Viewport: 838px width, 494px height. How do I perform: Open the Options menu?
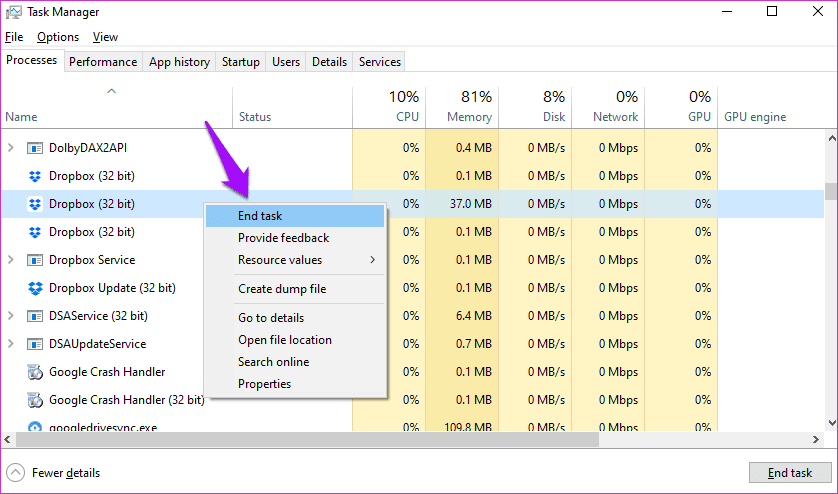(58, 37)
